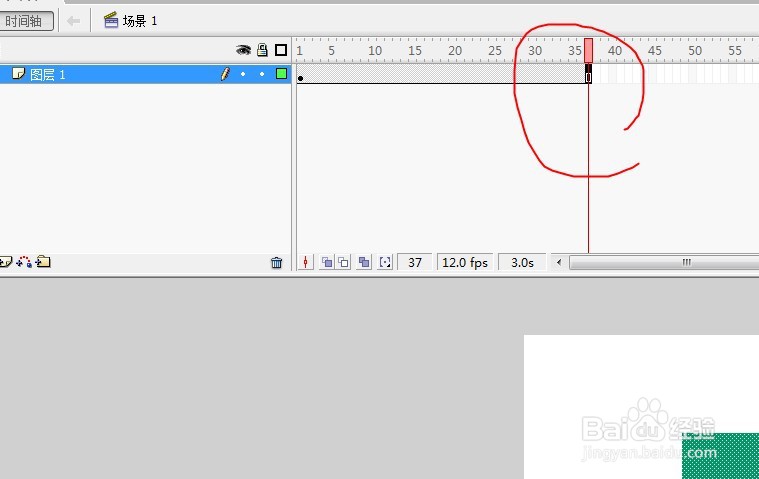This screenshot has height=479, width=759.
Task: Click the back arrow next to 时间轴
Action: coord(74,21)
